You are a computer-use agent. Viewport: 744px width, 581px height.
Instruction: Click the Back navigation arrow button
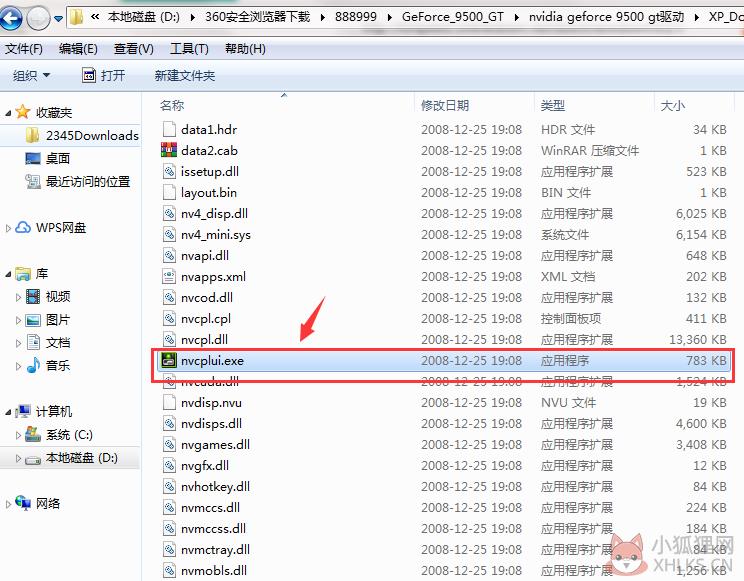(x=11, y=18)
